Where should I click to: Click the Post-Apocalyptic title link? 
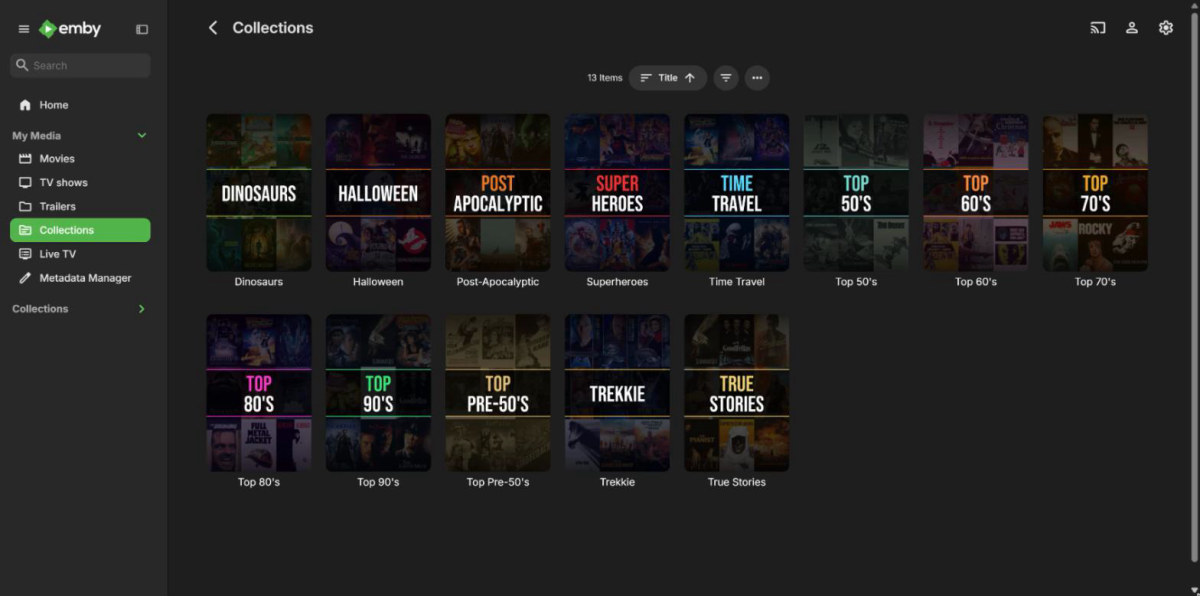tap(498, 282)
